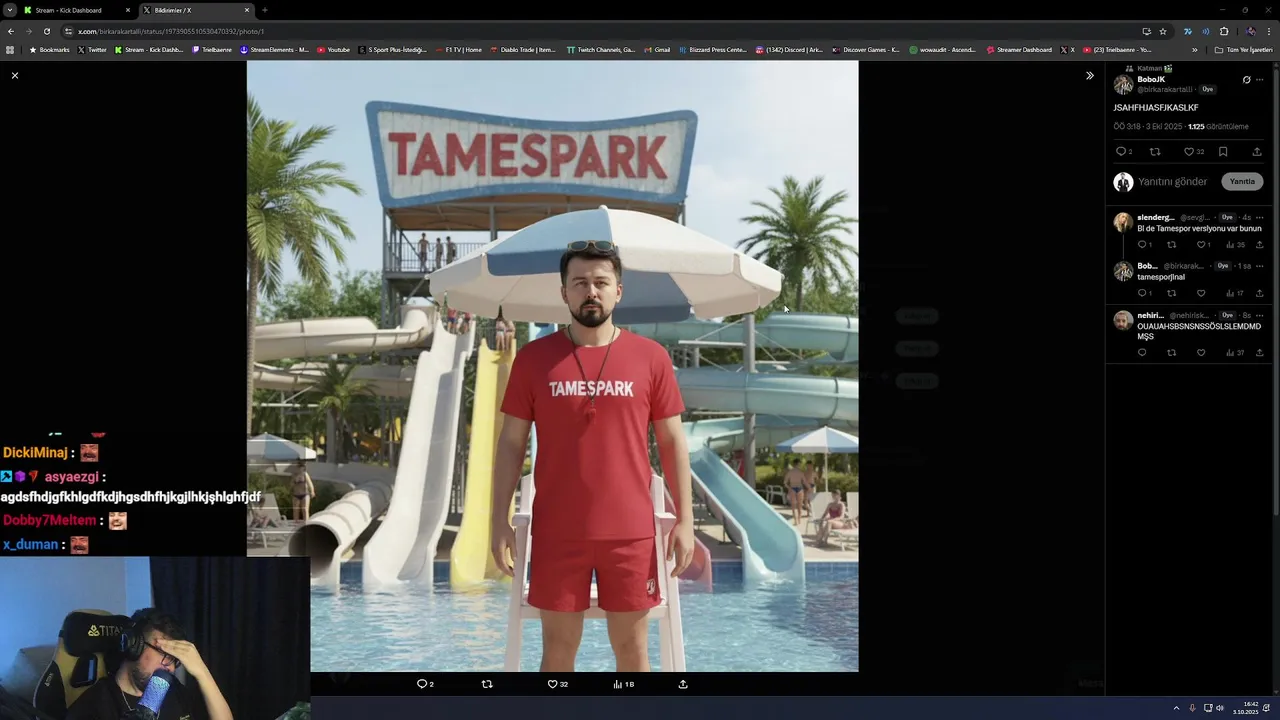Screen dimensions: 1280x720
Task: Open Twitter bookmark in bookmarks bar
Action: 92,49
